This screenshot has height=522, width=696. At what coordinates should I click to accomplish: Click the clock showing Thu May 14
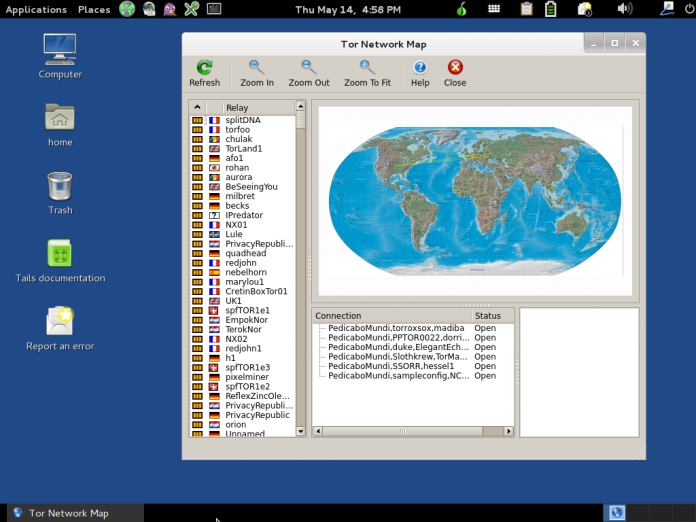pyautogui.click(x=348, y=9)
